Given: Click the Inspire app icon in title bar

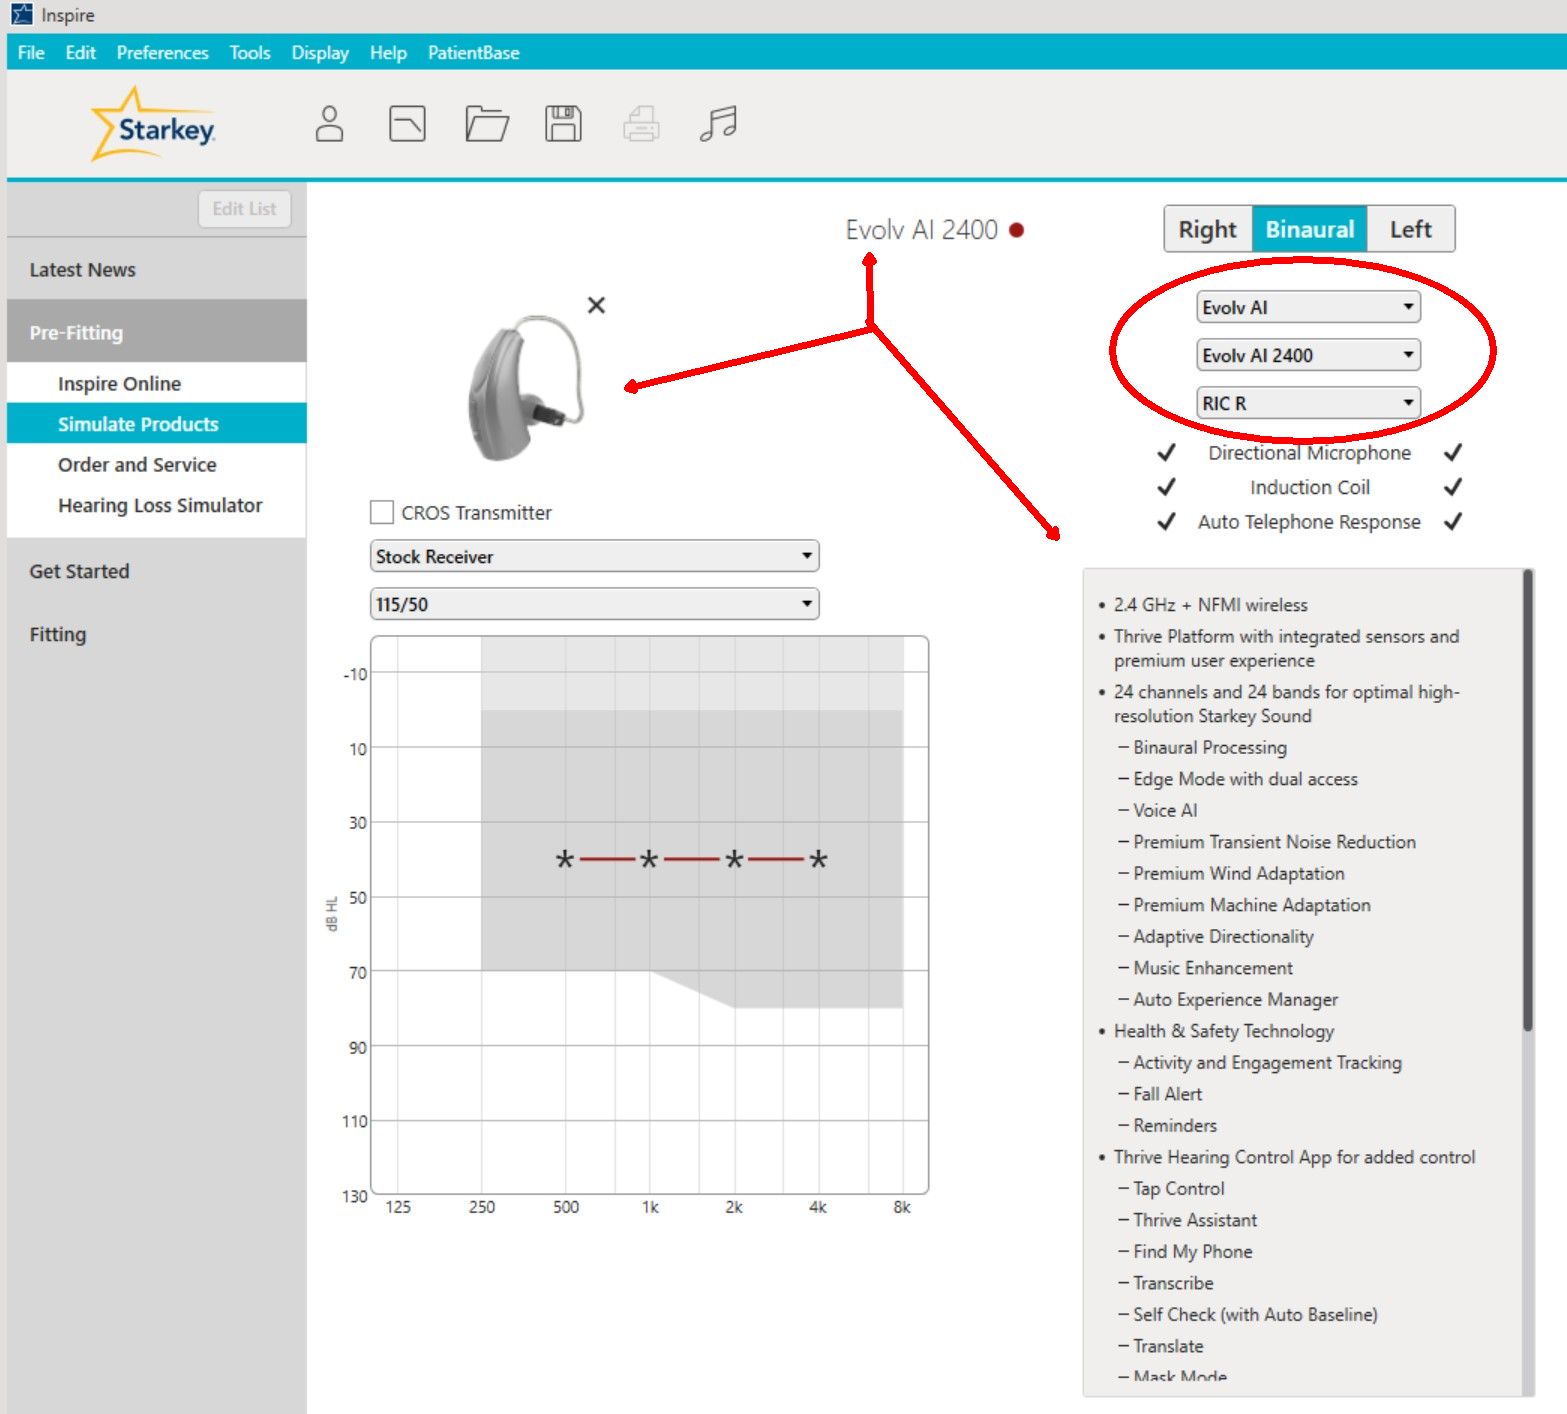Looking at the screenshot, I should point(21,15).
